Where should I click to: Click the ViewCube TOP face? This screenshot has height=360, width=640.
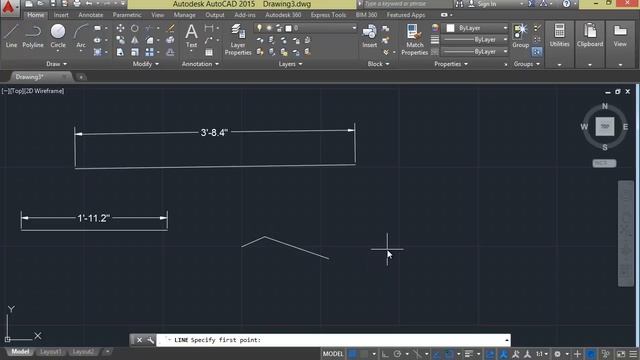tap(605, 127)
